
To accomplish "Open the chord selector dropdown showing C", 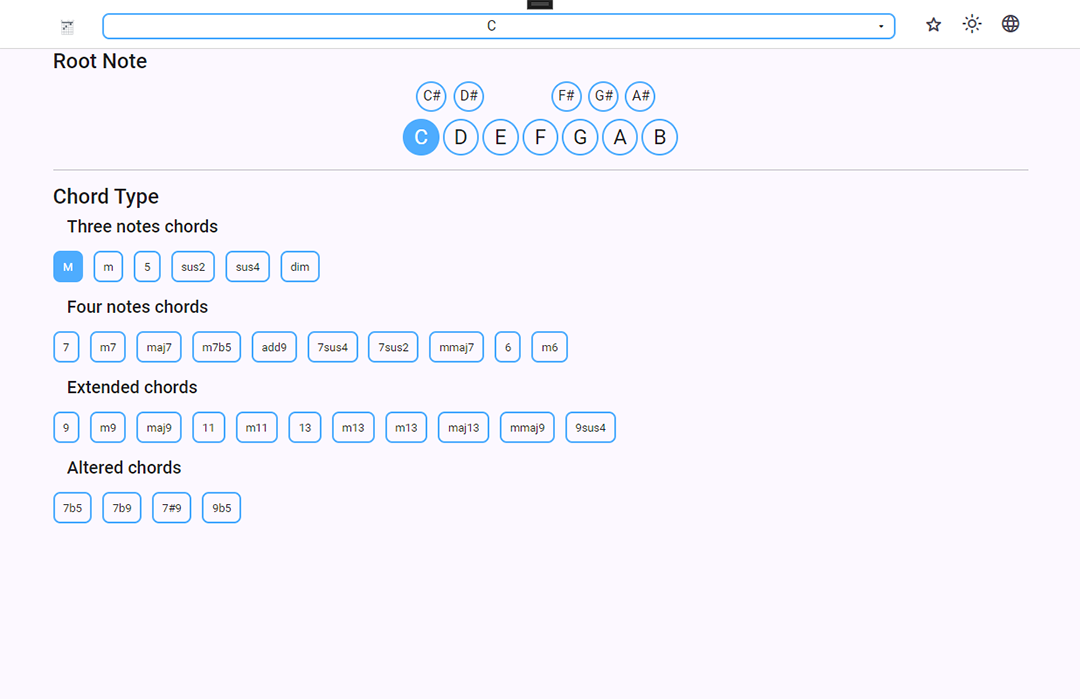I will pos(498,26).
